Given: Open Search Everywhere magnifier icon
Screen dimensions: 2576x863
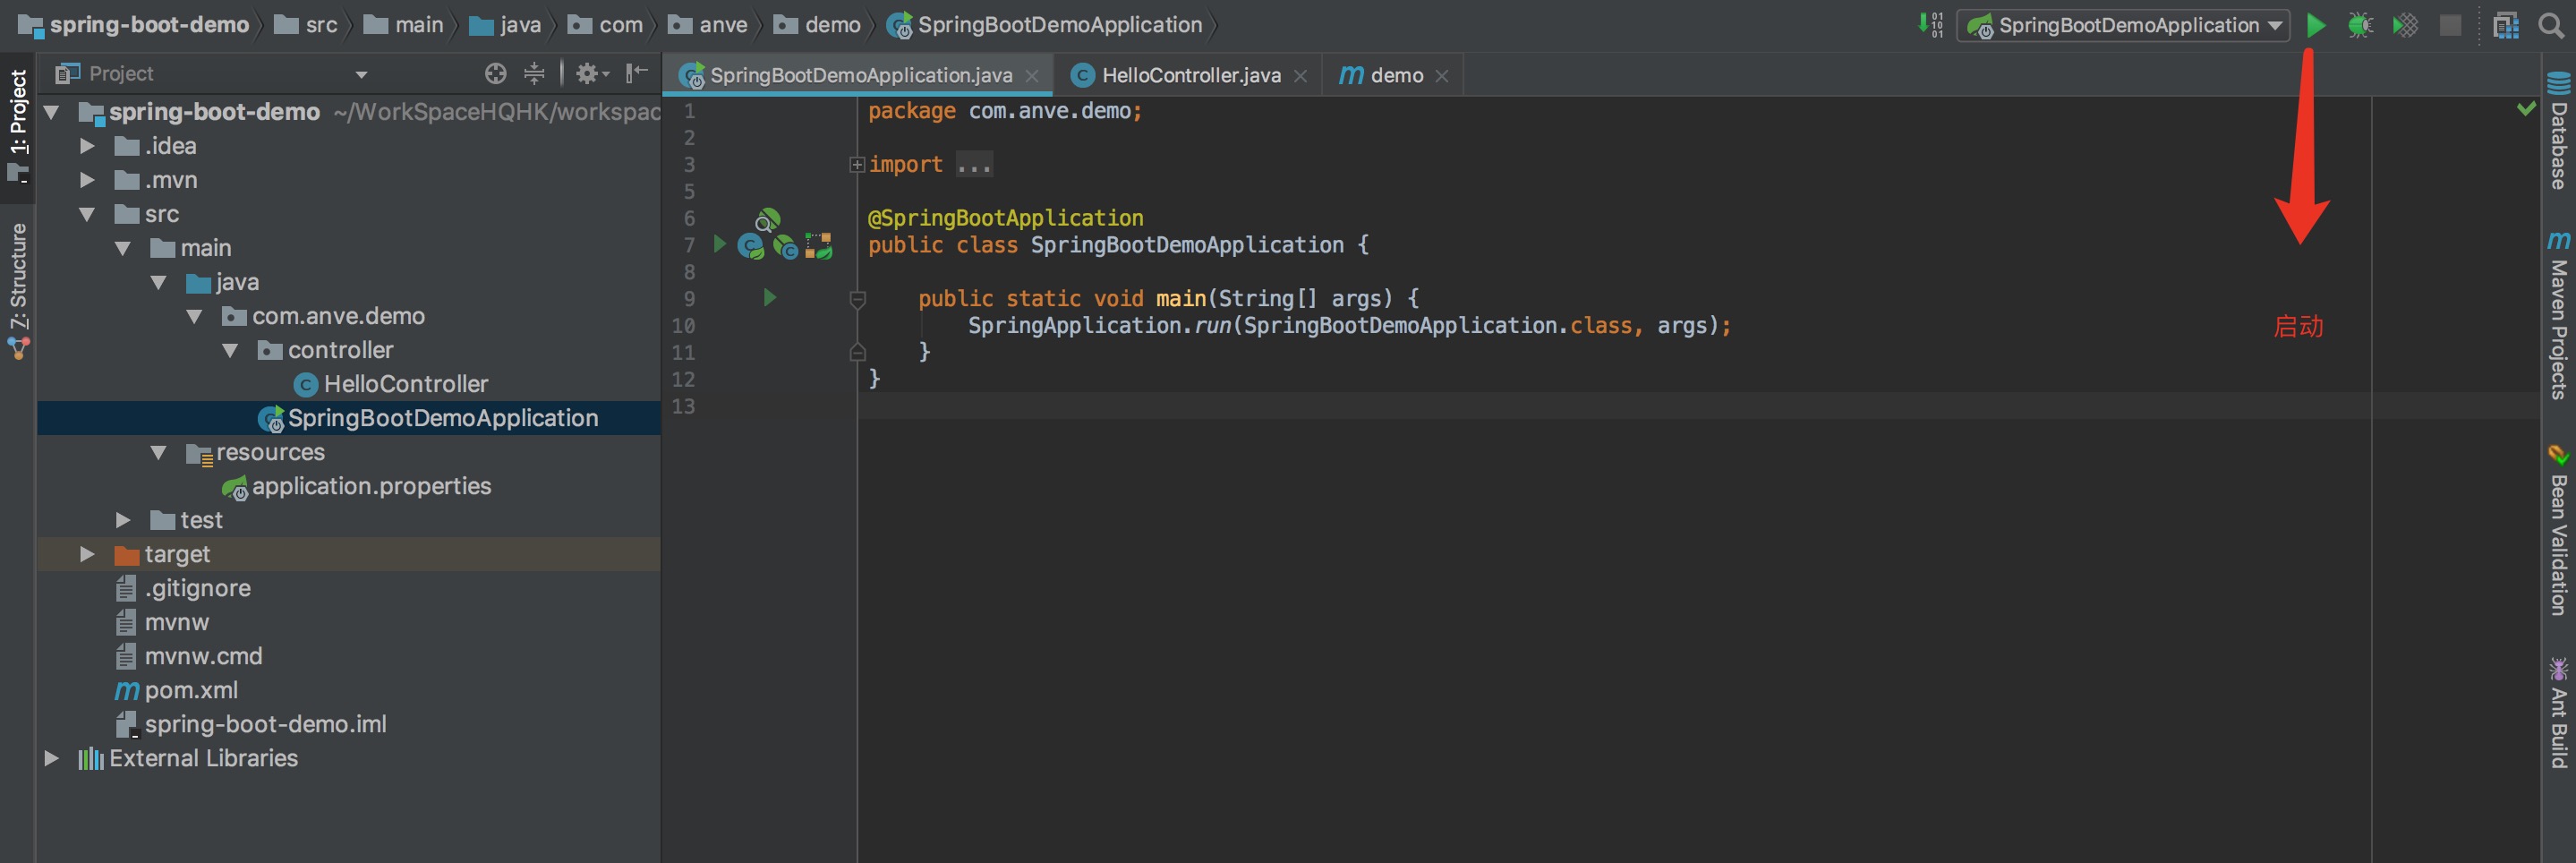Looking at the screenshot, I should [2551, 25].
